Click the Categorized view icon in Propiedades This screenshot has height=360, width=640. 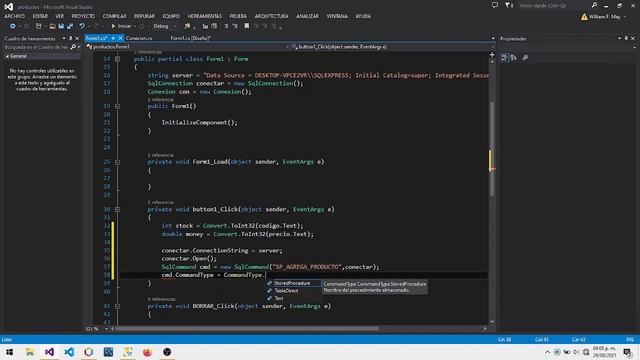504,58
